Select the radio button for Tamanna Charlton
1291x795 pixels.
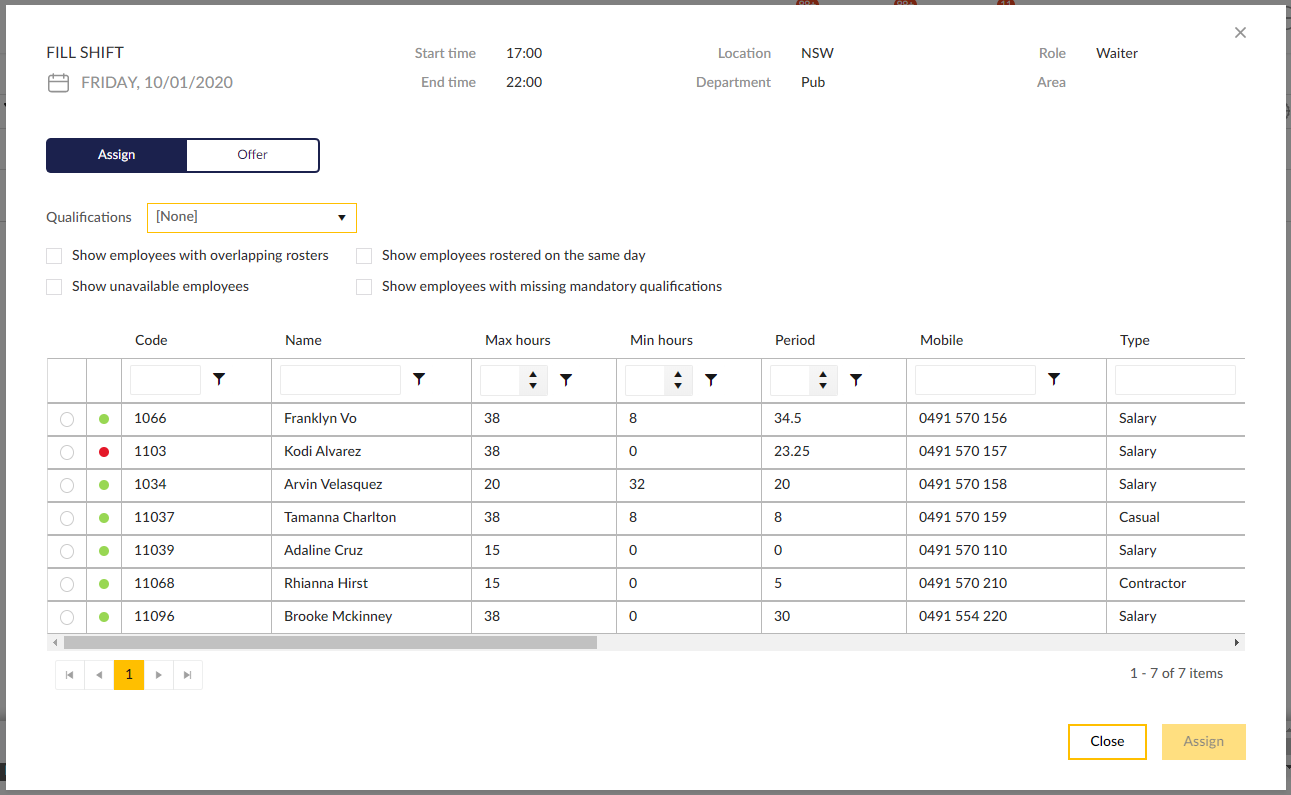point(67,518)
